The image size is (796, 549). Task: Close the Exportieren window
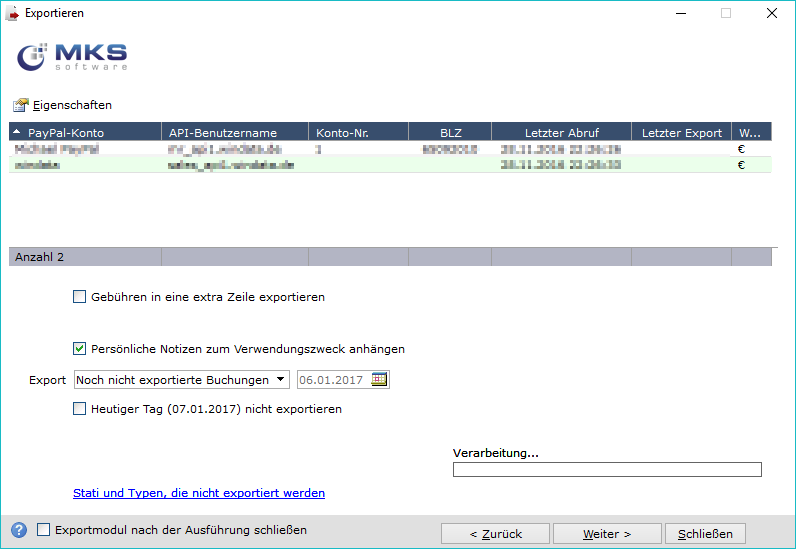[x=772, y=13]
